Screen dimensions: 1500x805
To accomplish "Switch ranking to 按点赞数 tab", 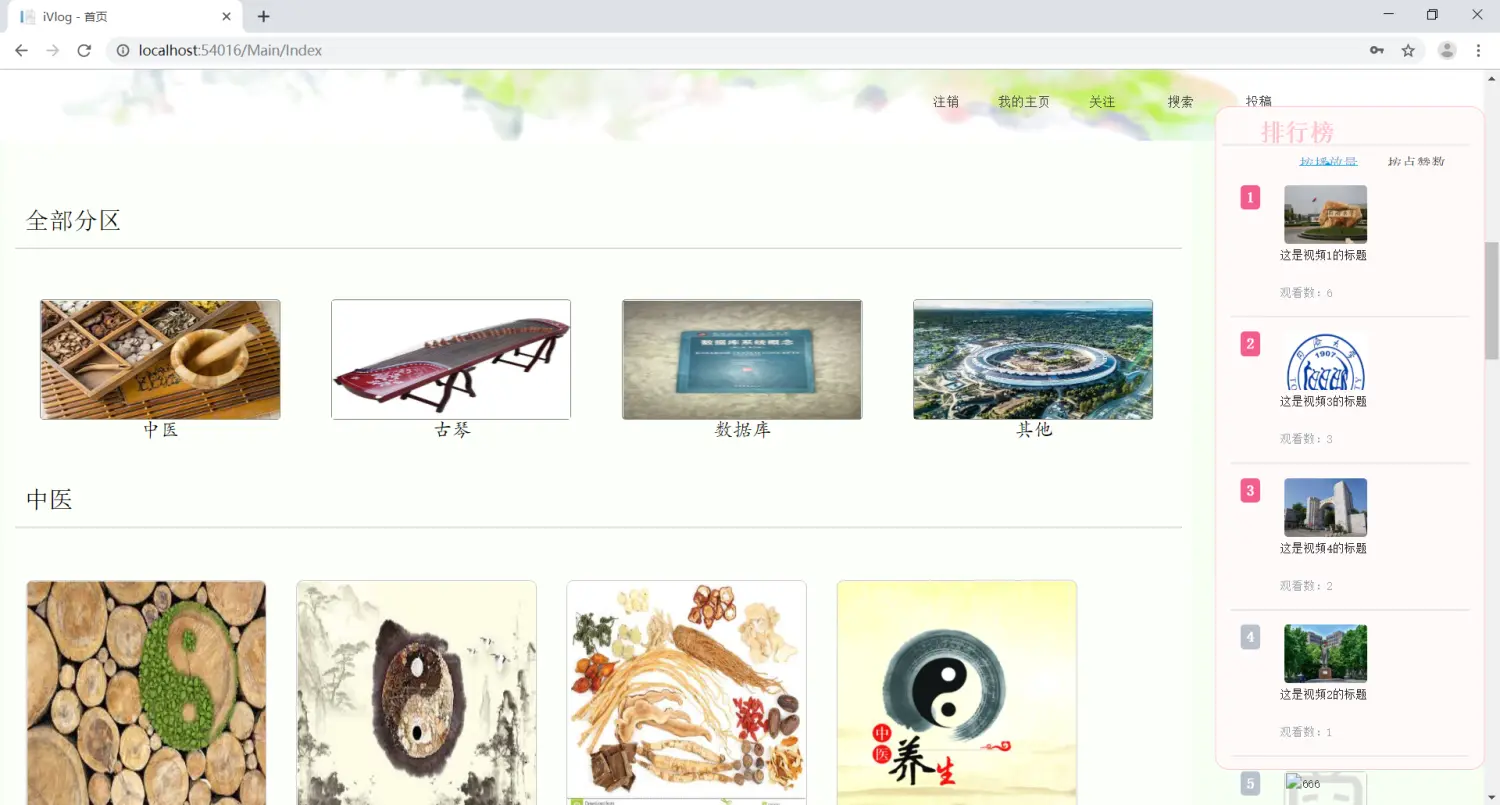I will pyautogui.click(x=1416, y=161).
